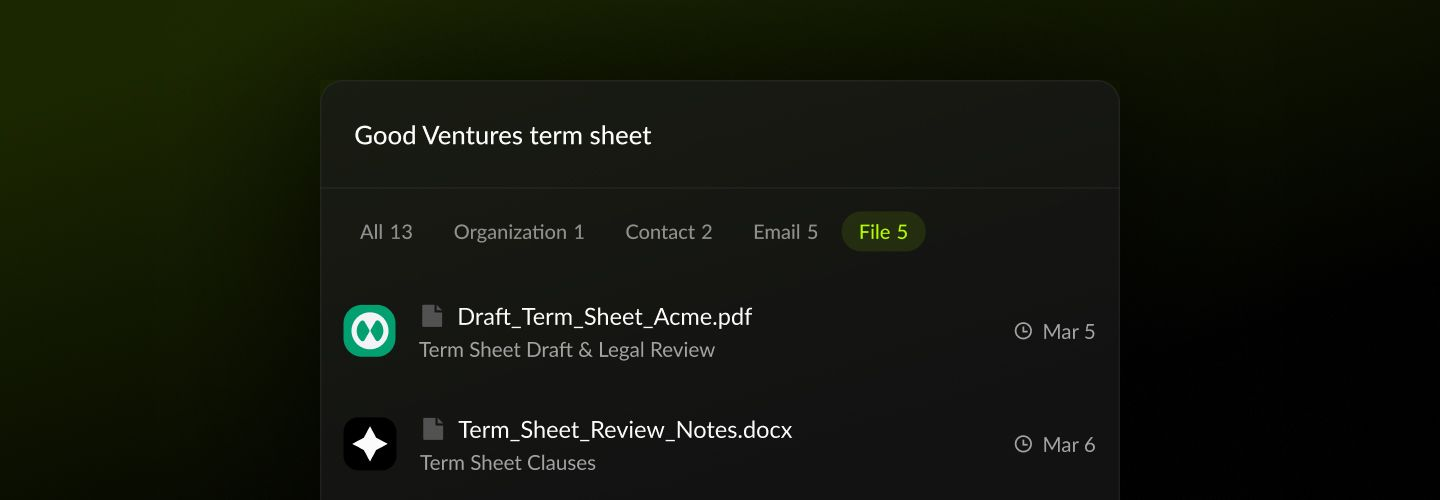The height and width of the screenshot is (500, 1440).
Task: Click the Mar 5 date label
Action: click(x=1069, y=331)
